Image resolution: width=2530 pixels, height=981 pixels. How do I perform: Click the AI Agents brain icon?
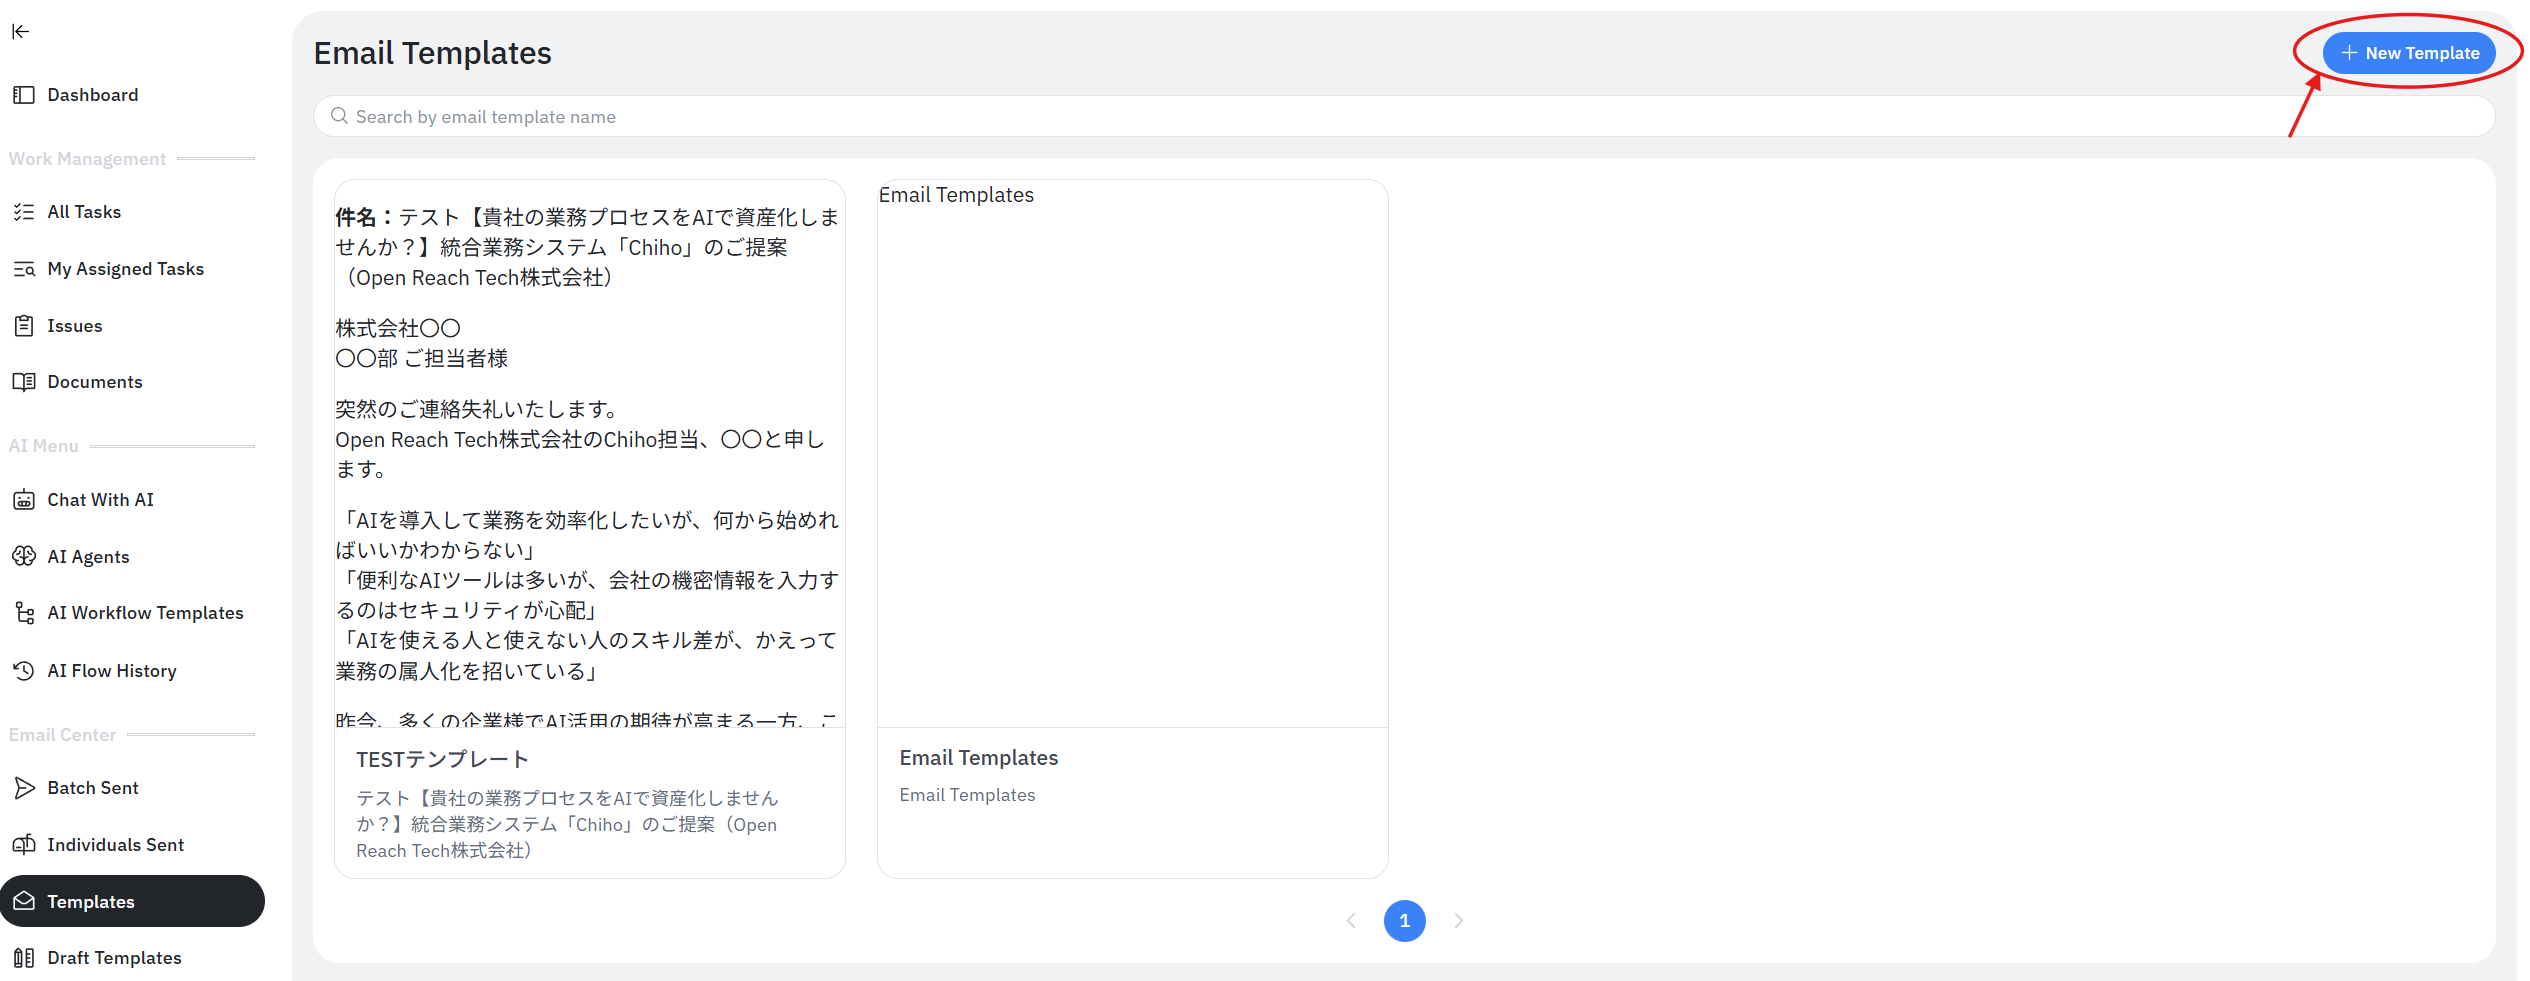[24, 557]
